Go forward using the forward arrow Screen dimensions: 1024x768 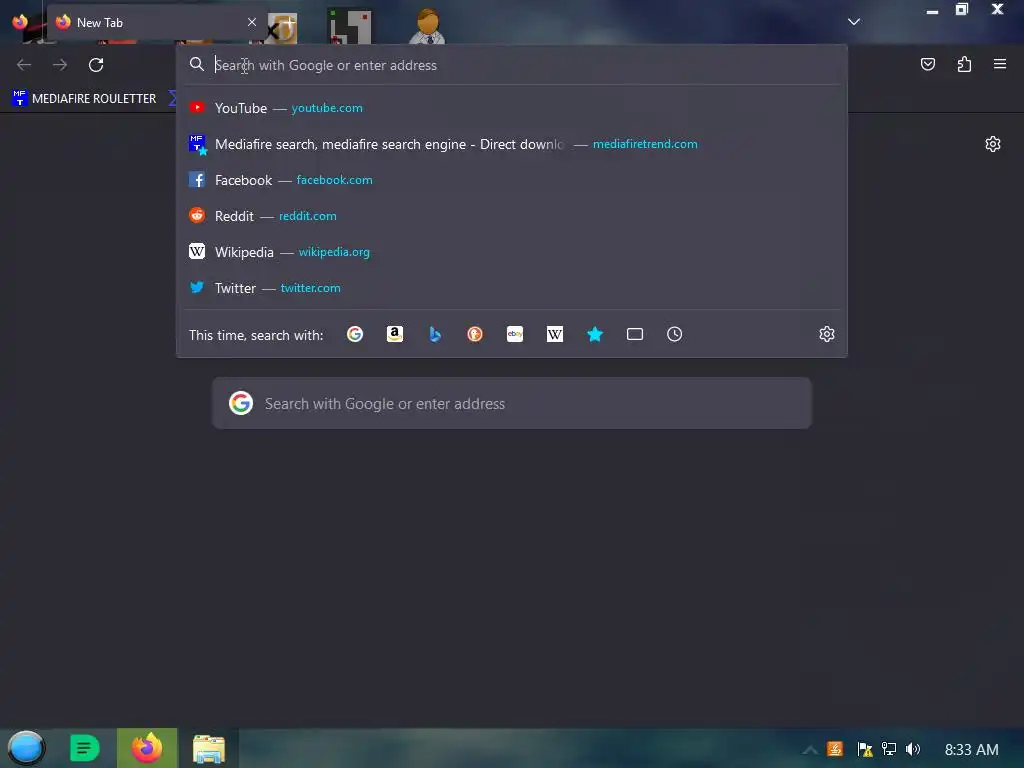[60, 65]
